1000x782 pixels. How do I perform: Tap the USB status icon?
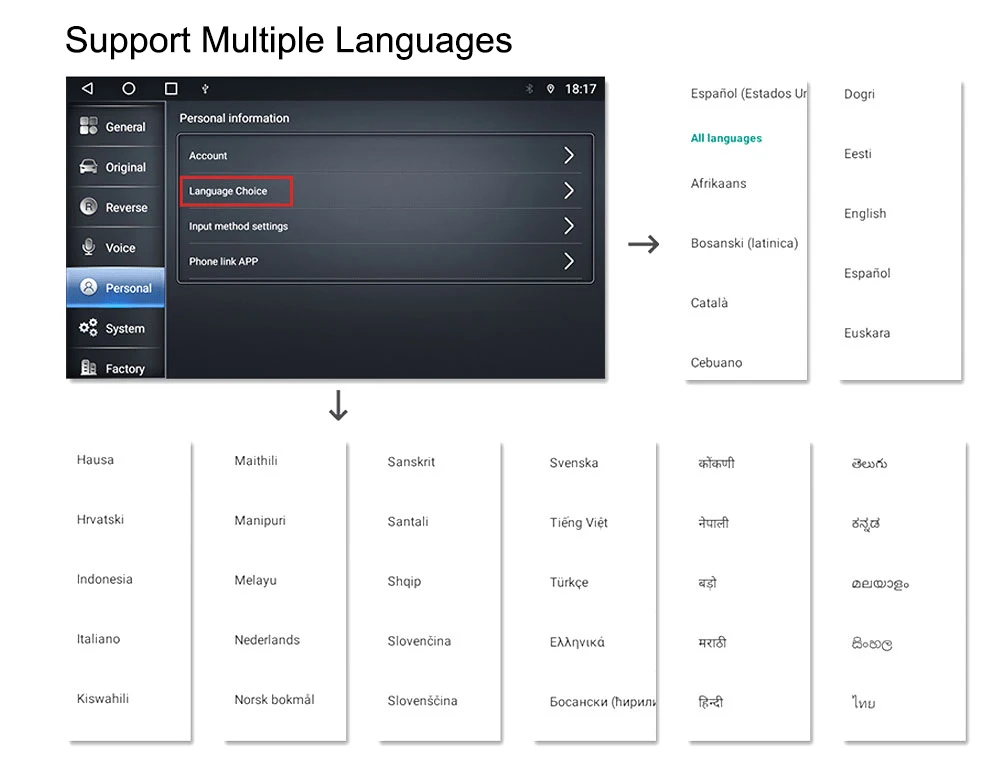coord(205,89)
